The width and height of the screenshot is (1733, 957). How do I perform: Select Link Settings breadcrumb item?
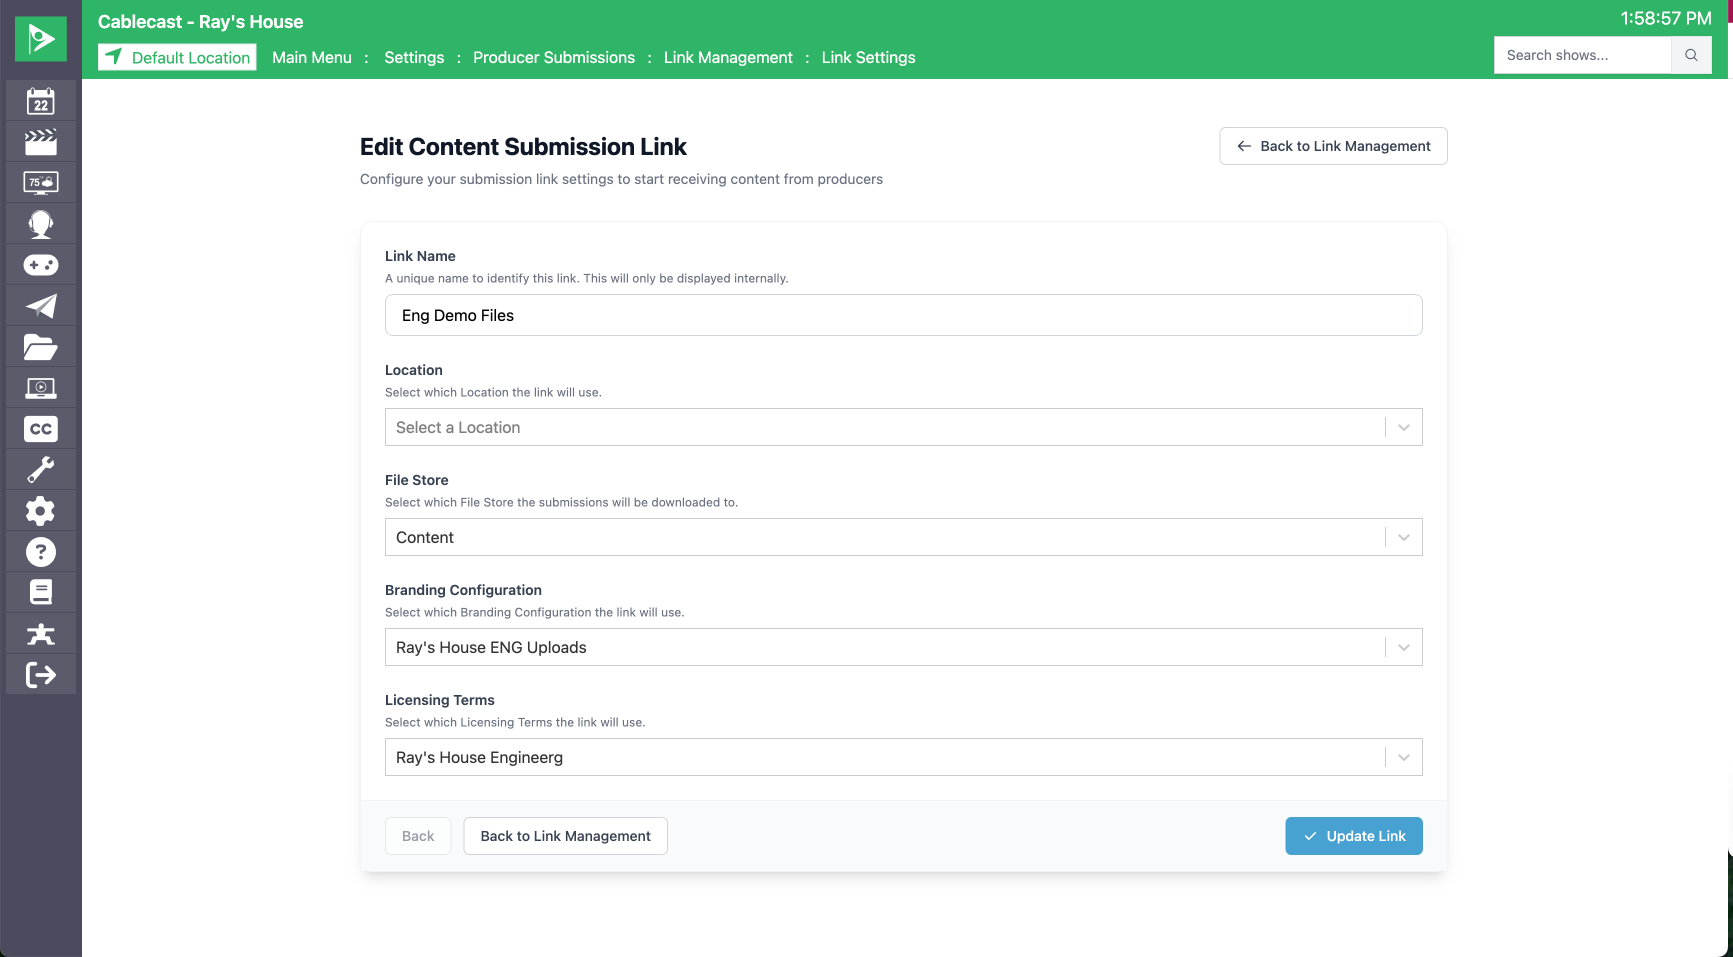point(868,57)
